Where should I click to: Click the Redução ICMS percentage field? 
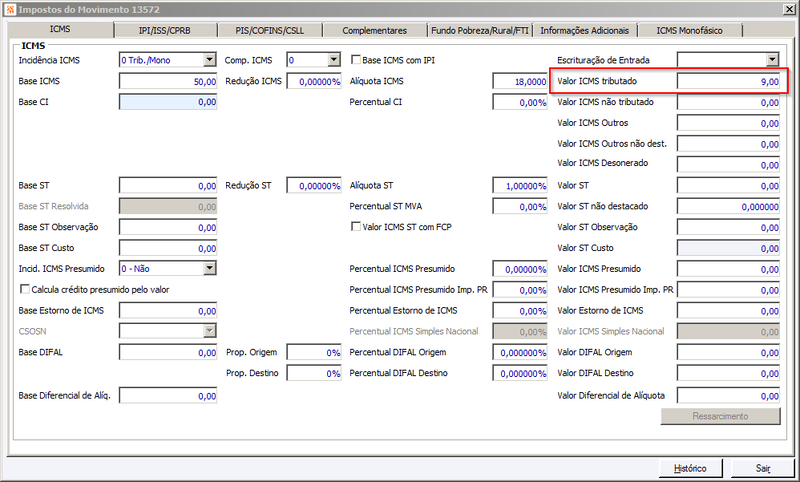tap(314, 81)
